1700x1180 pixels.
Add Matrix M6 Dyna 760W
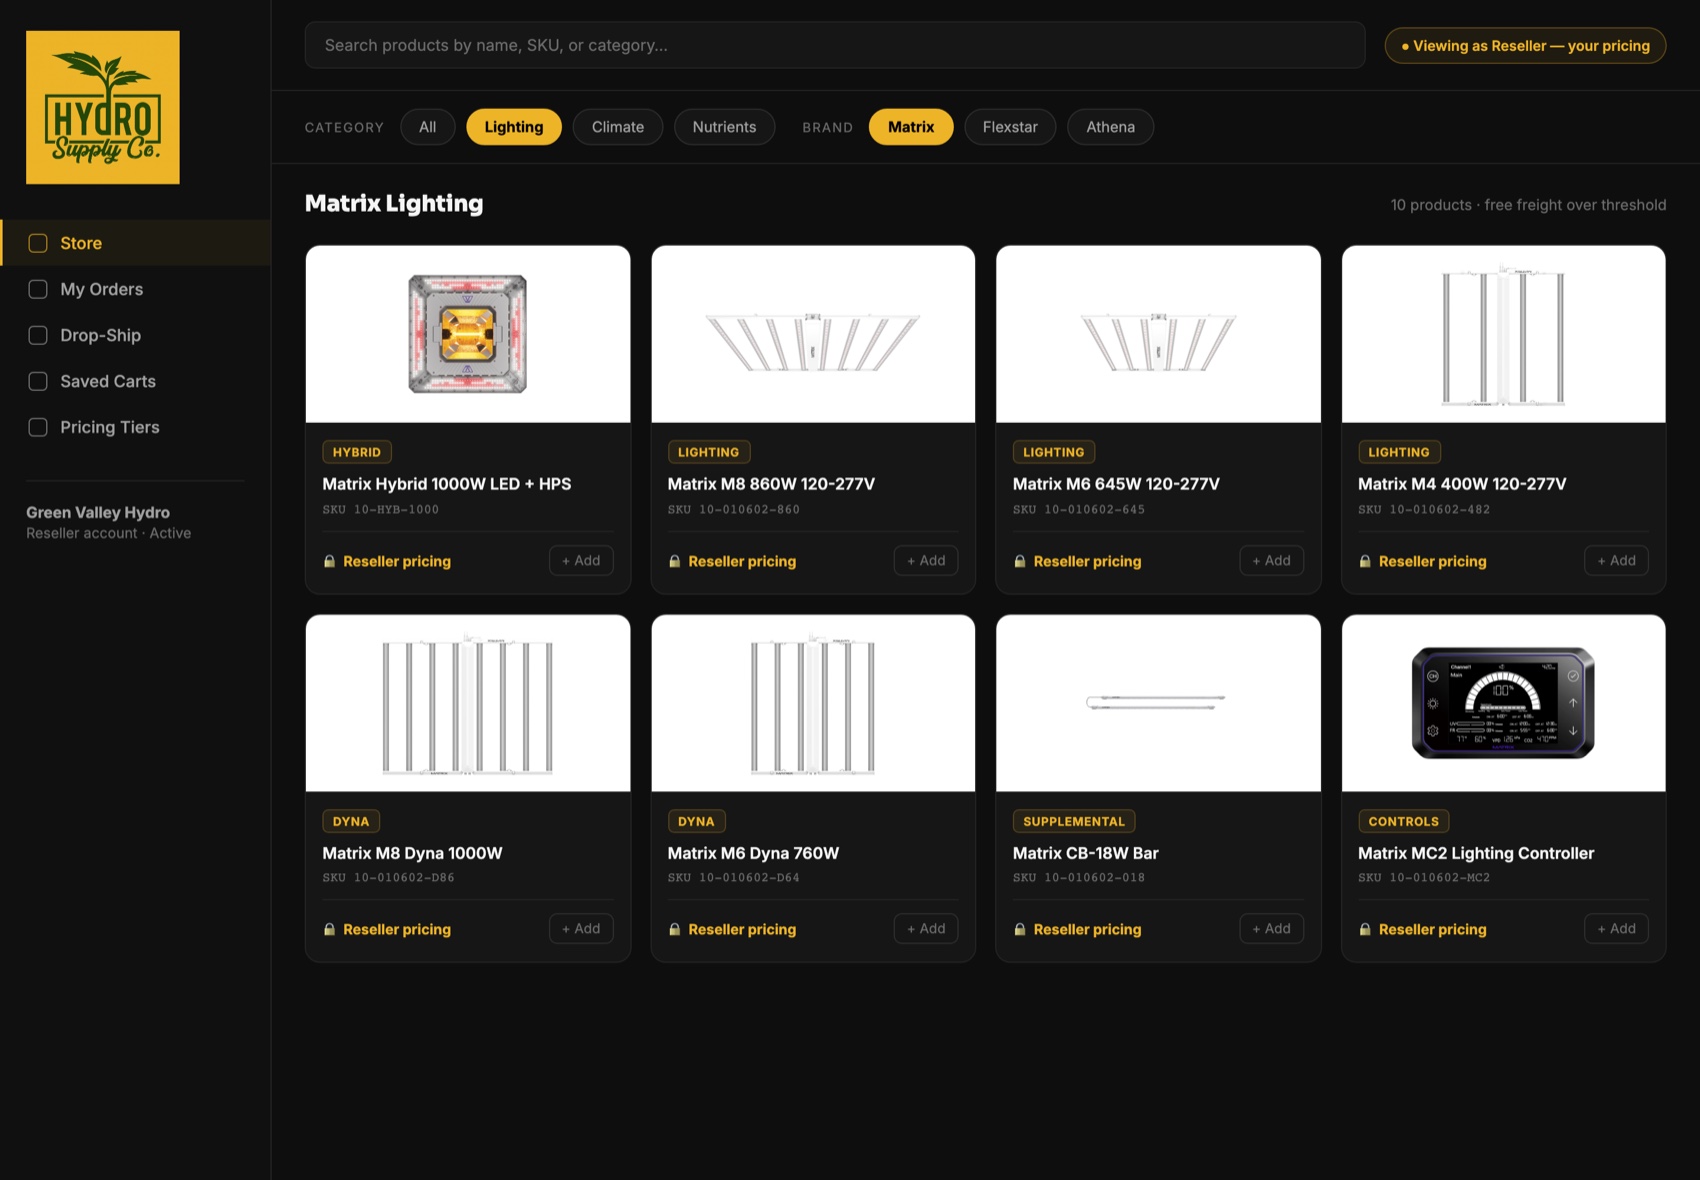(x=926, y=928)
